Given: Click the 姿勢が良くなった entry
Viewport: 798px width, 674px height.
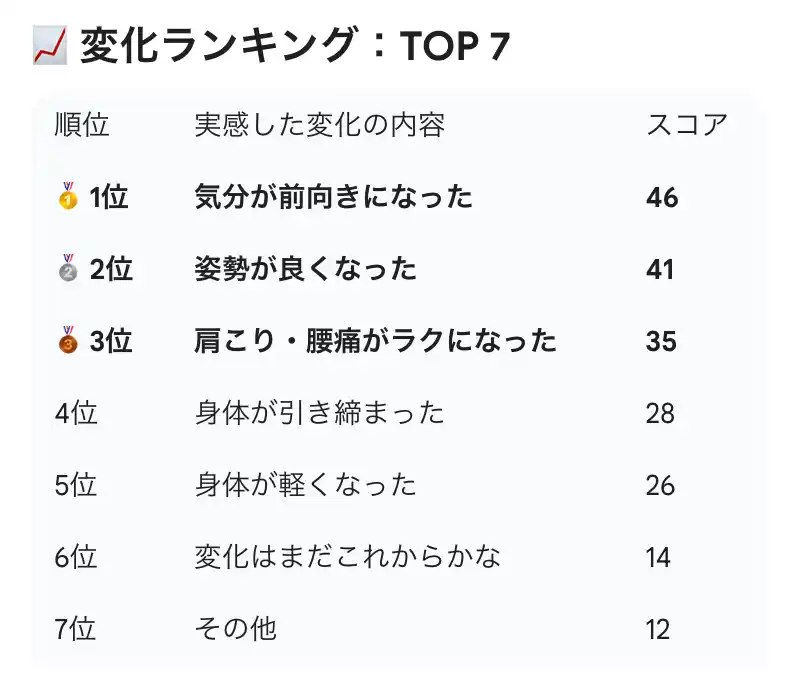Looking at the screenshot, I should point(305,270).
